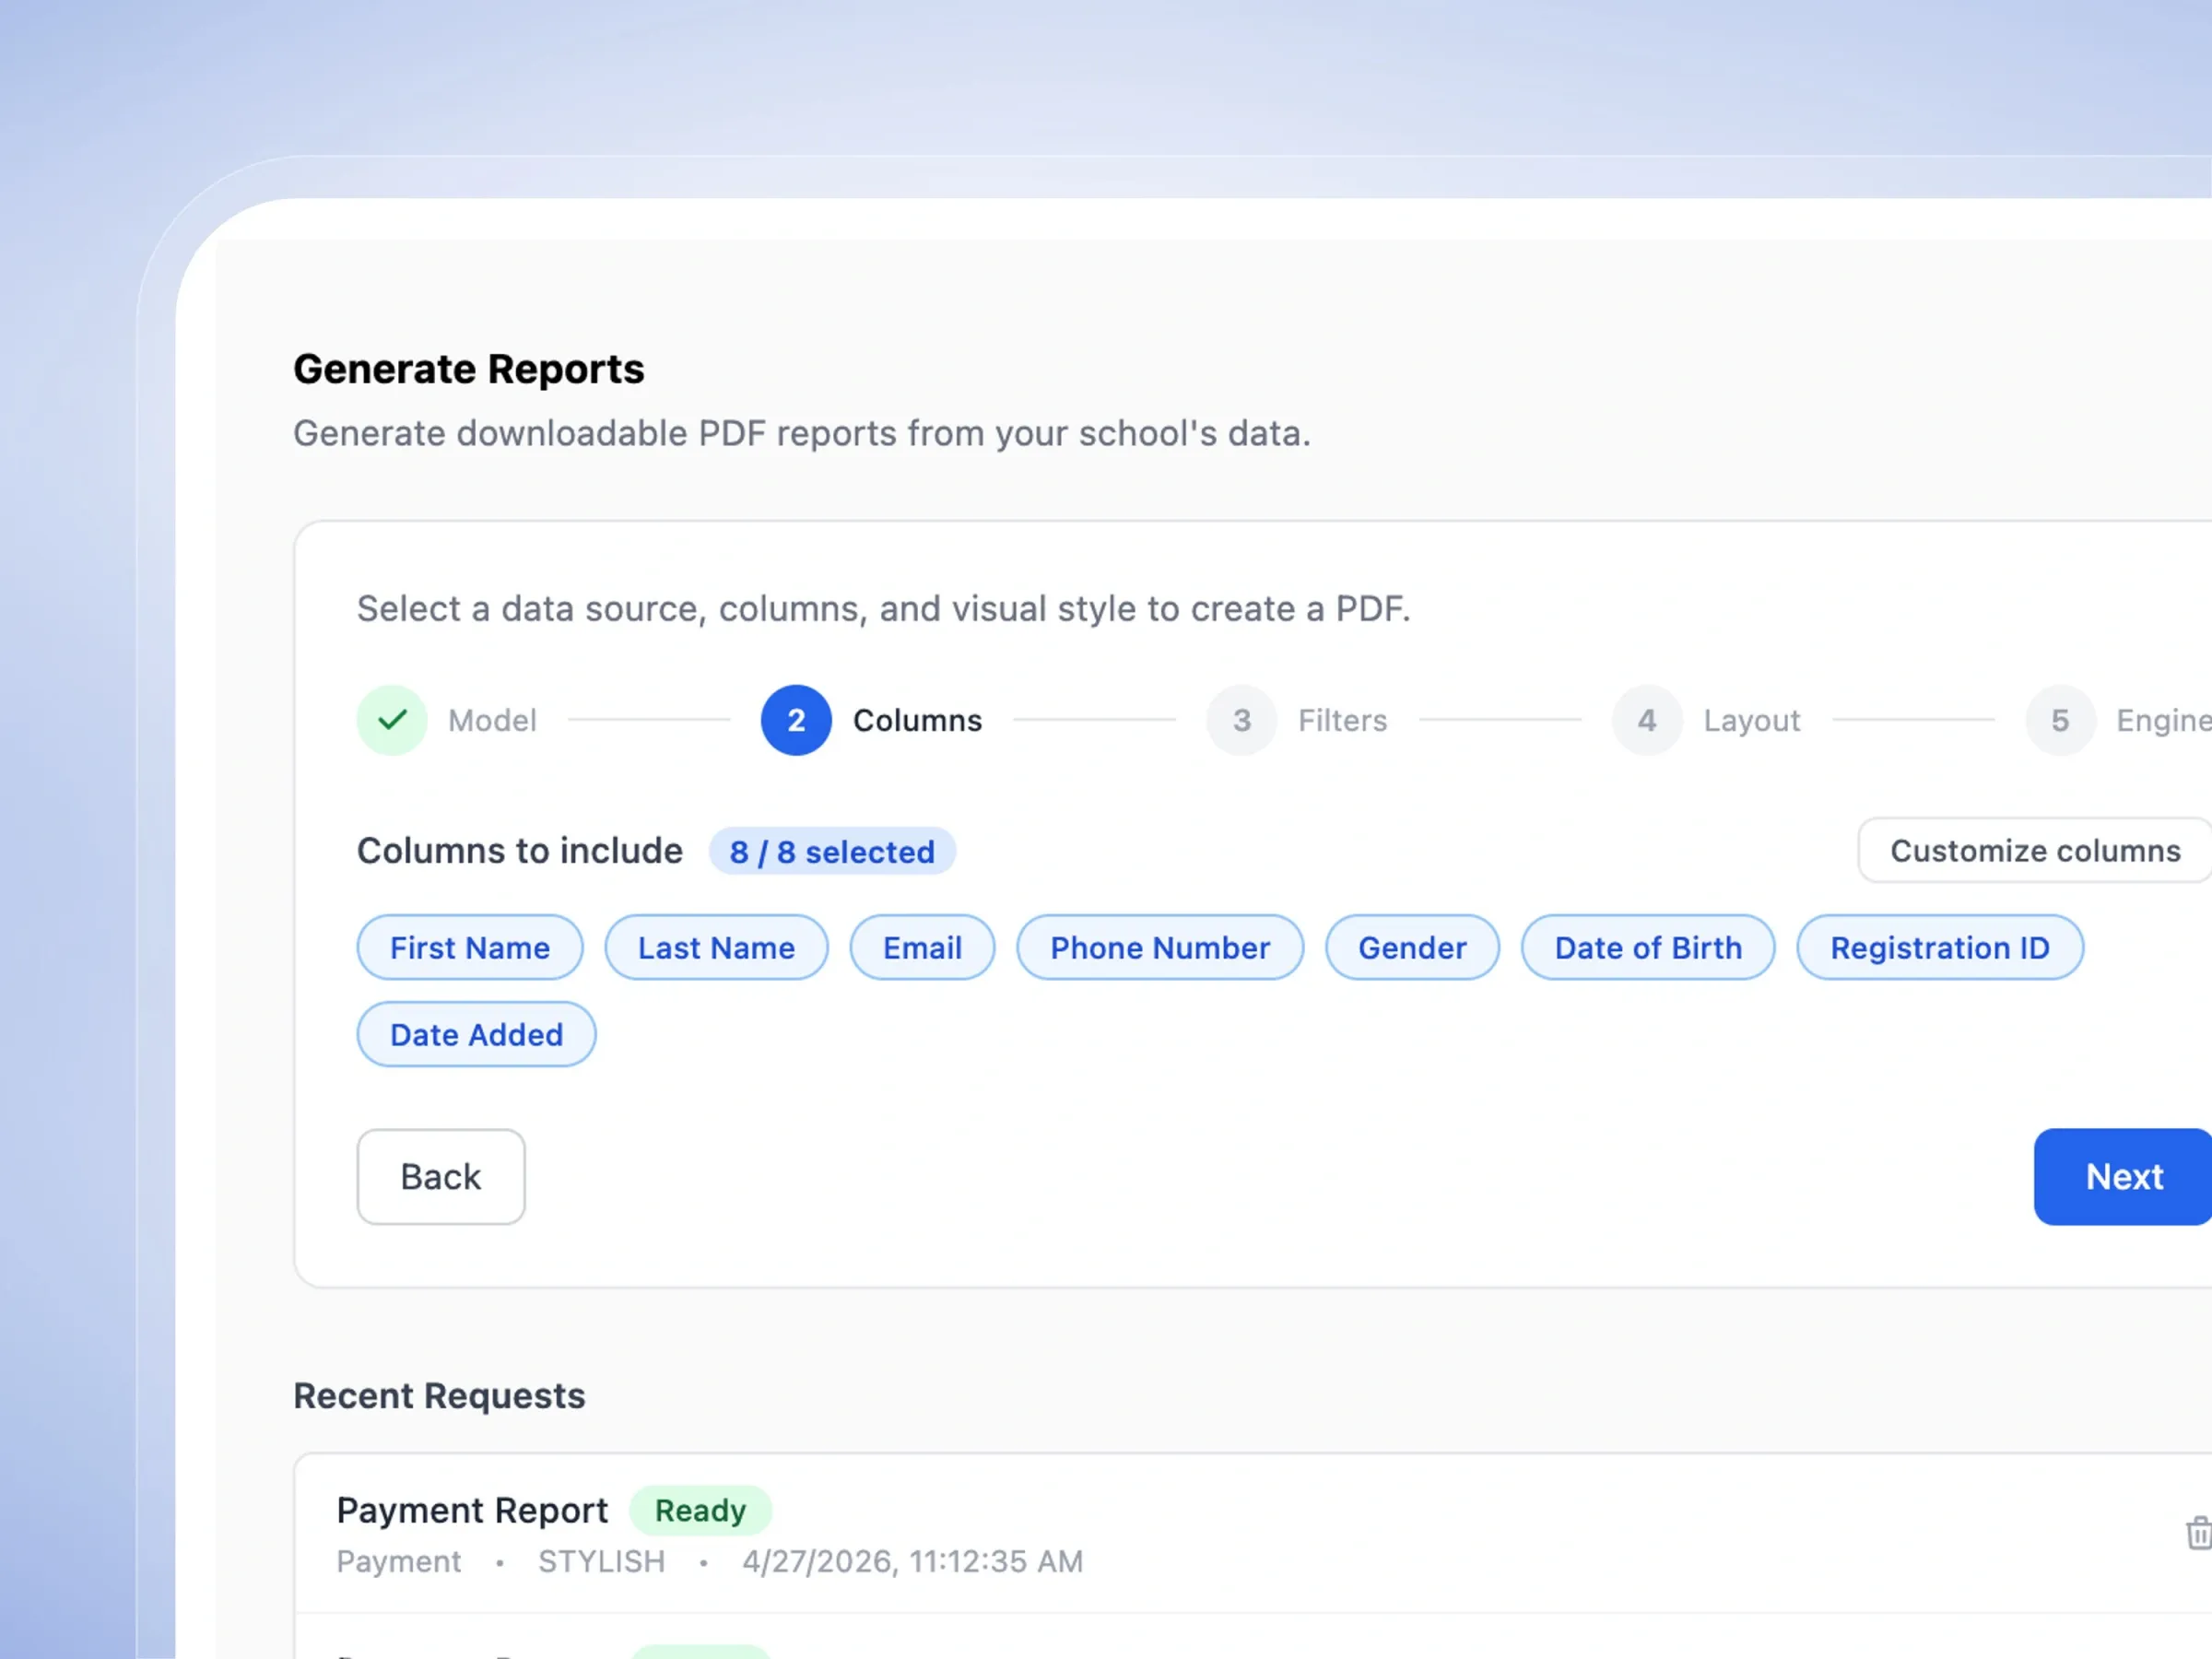Click the green Ready status badge

(700, 1510)
